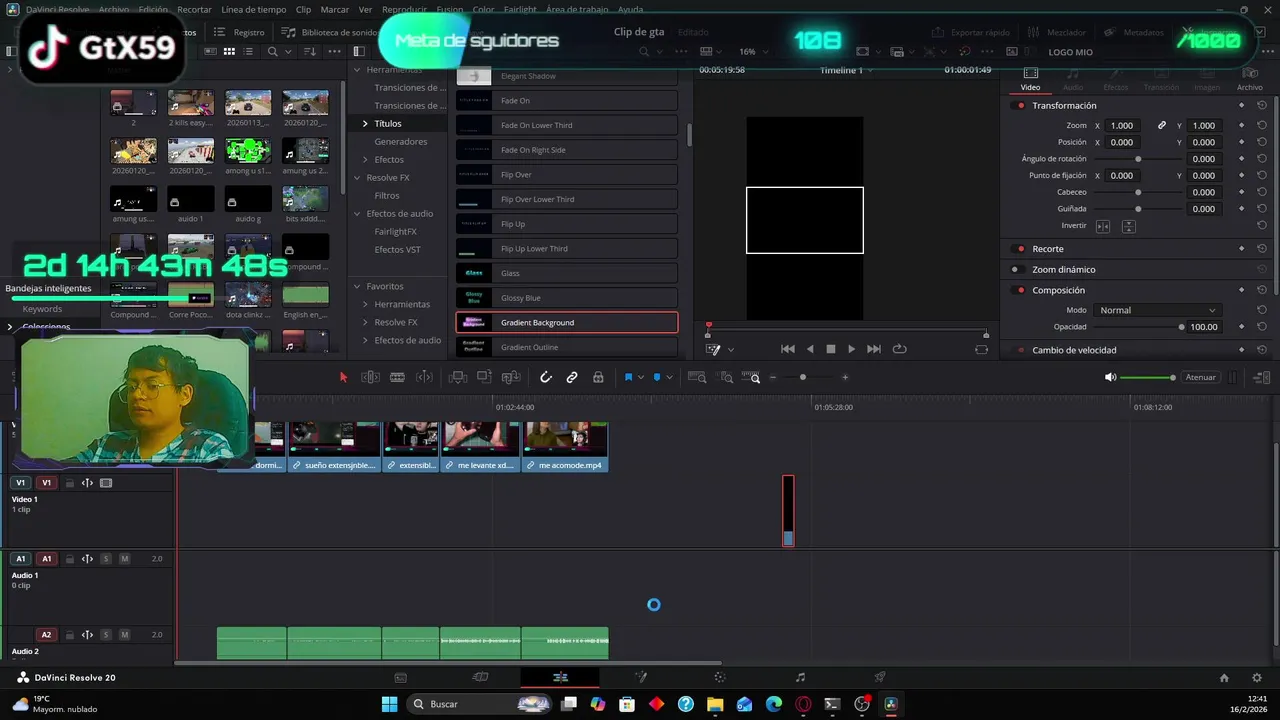
Task: Toggle the position lock padlock in toolbar
Action: click(598, 377)
